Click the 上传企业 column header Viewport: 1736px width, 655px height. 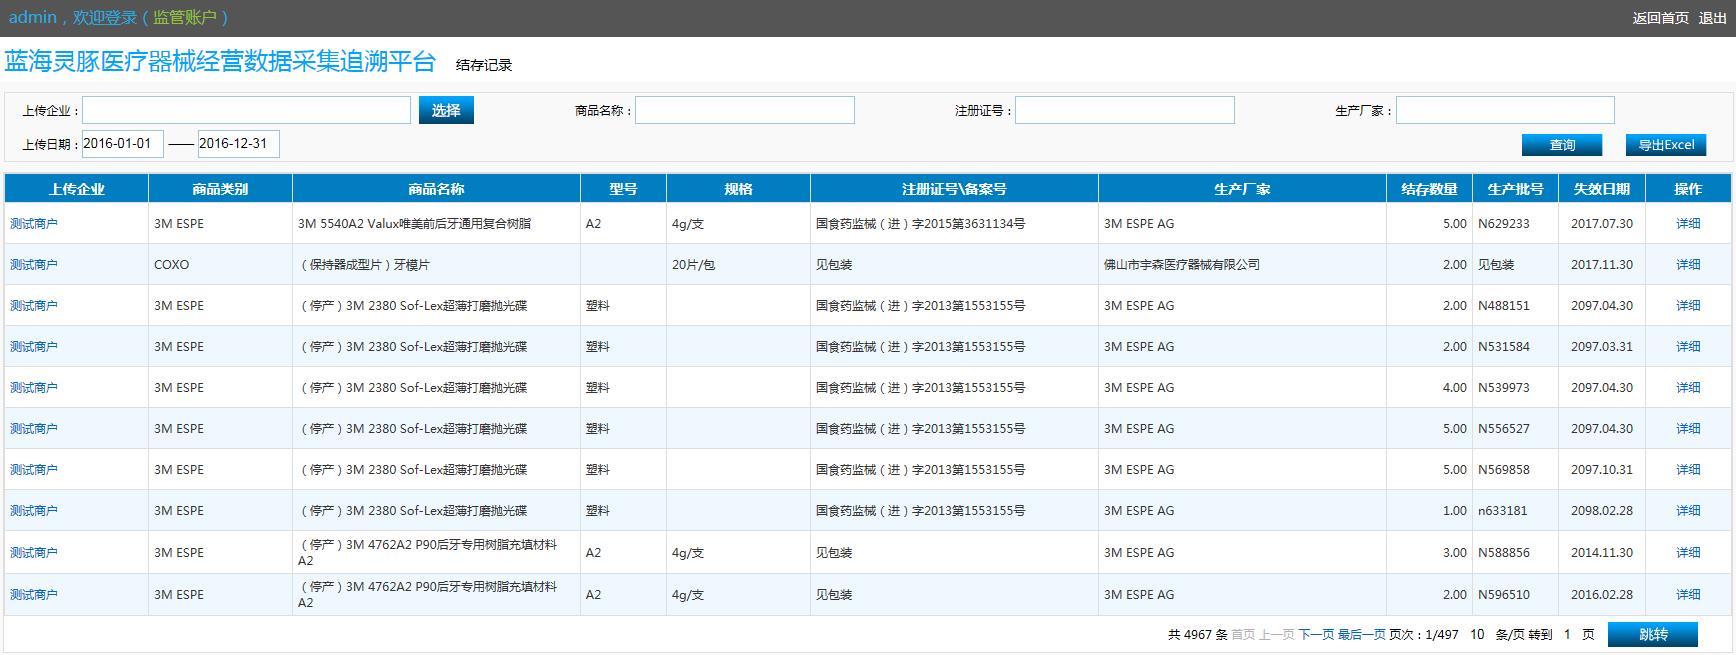tap(77, 189)
